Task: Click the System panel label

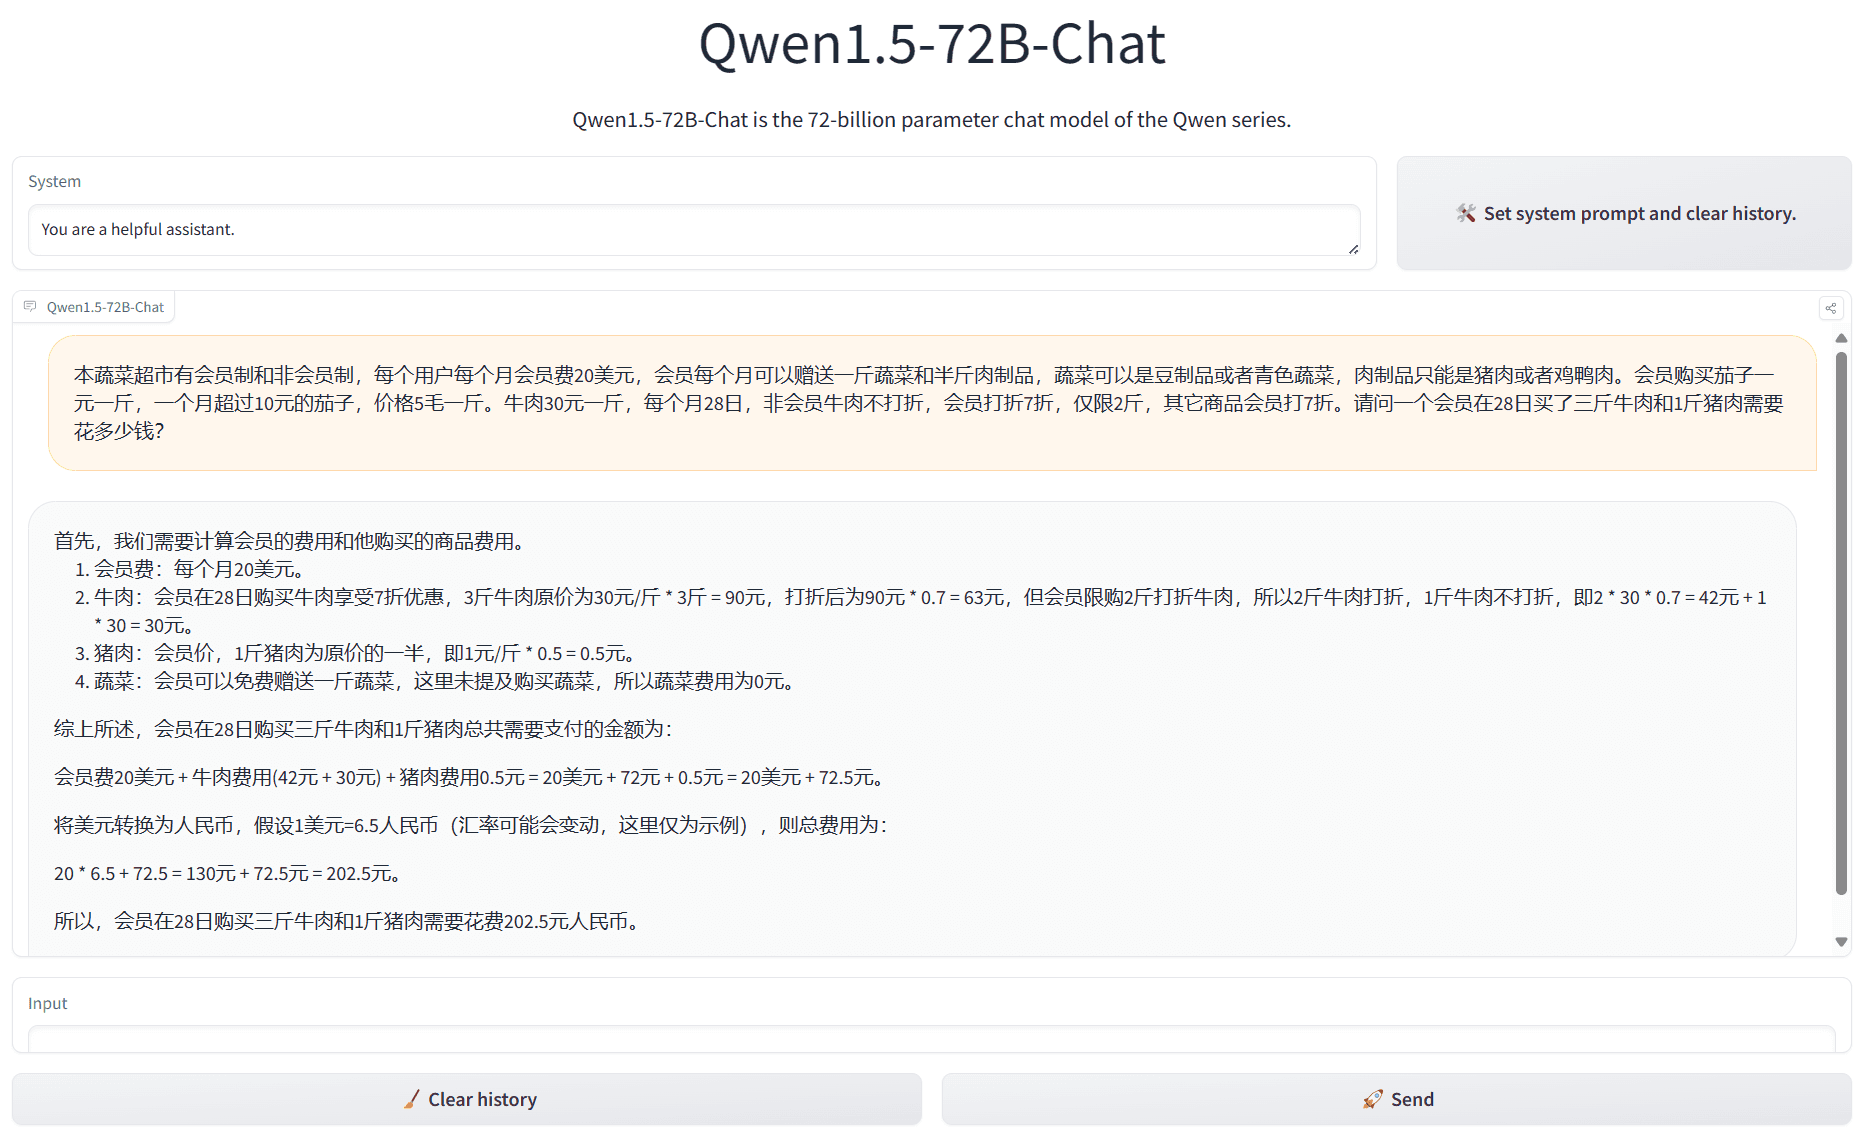Action: point(55,181)
